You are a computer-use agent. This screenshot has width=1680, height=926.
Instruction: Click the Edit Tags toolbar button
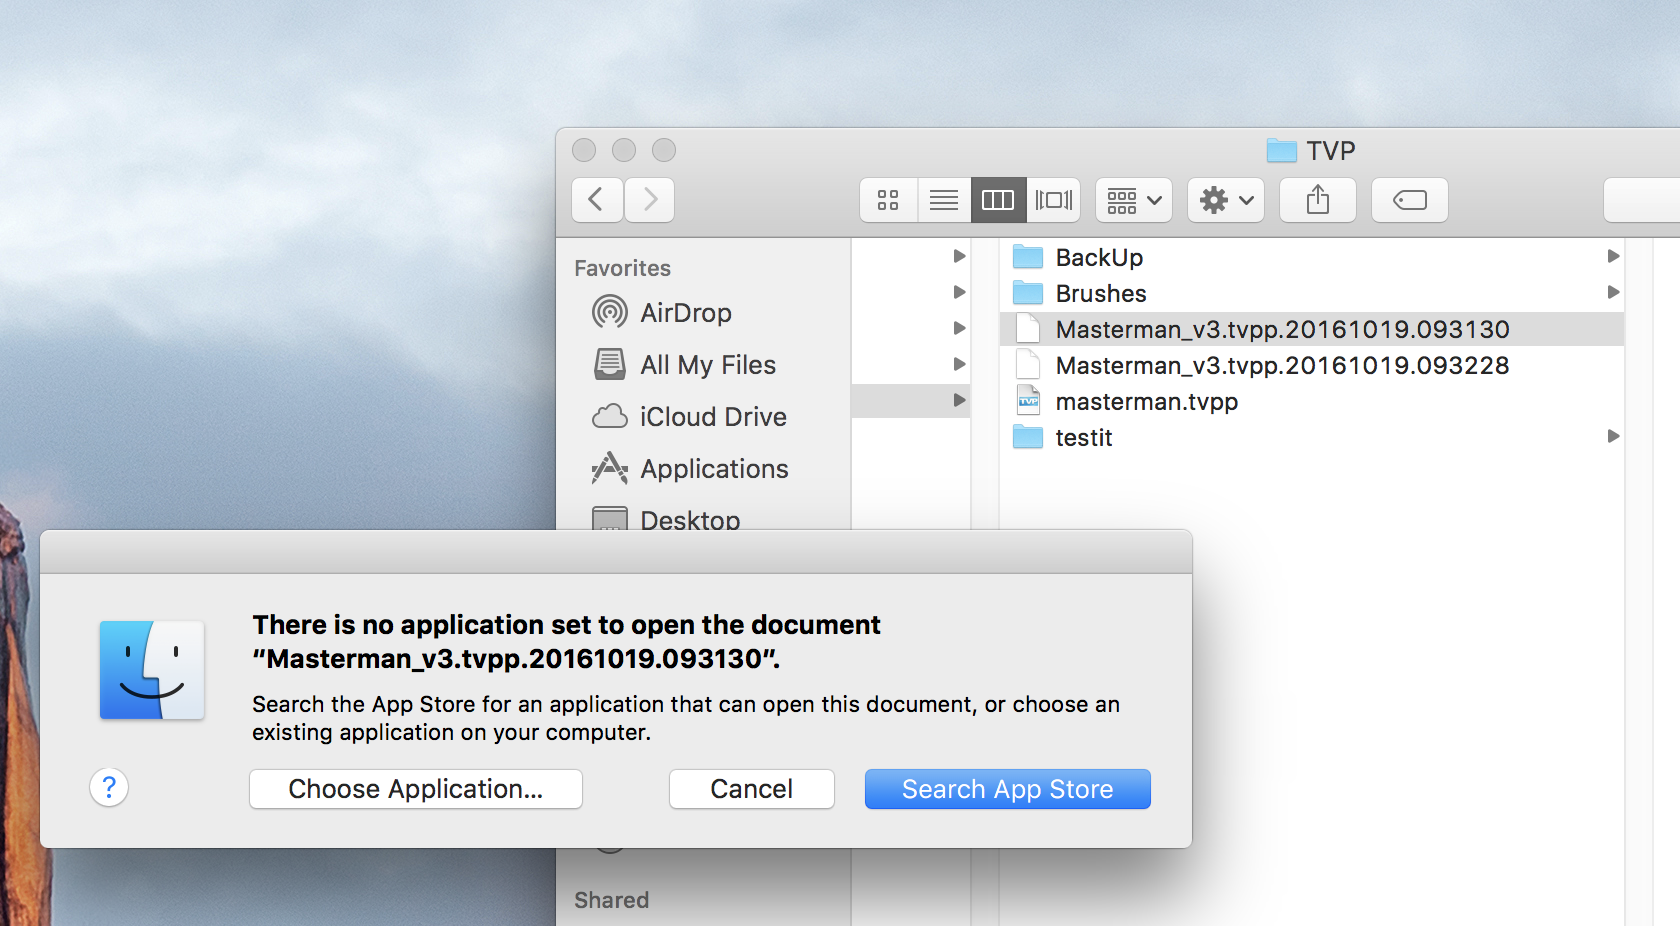(x=1410, y=200)
